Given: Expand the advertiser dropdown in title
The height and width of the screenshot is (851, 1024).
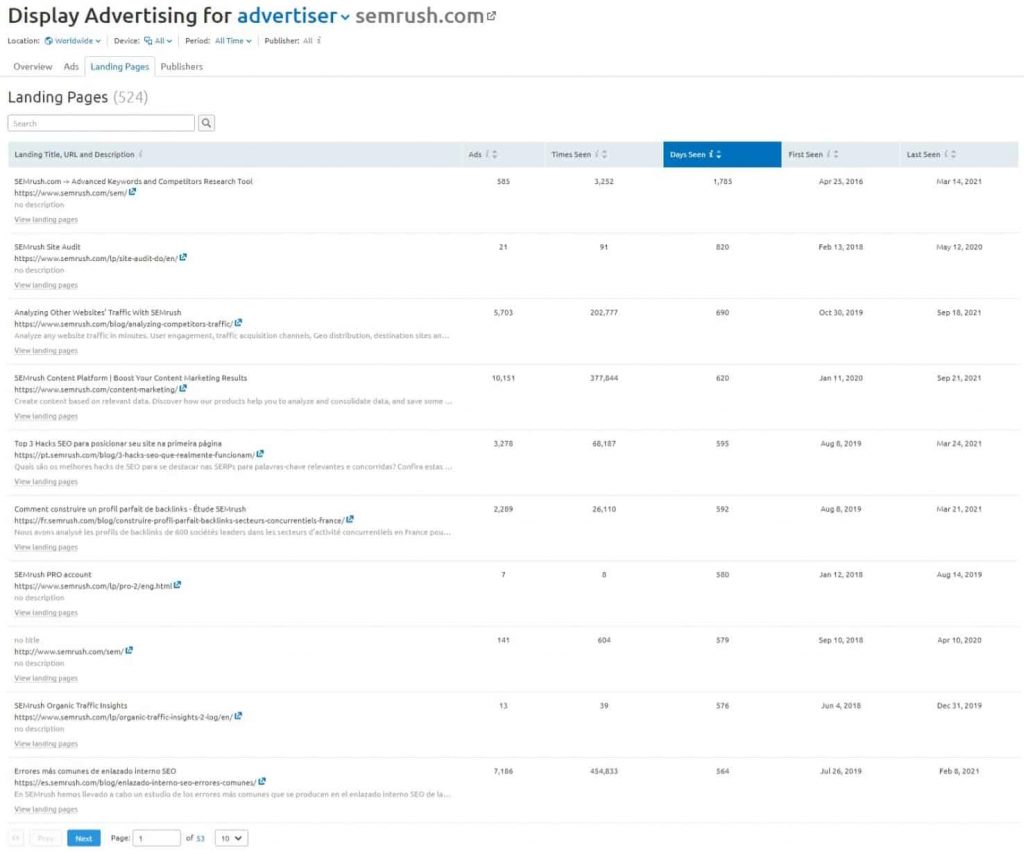Looking at the screenshot, I should click(x=293, y=16).
